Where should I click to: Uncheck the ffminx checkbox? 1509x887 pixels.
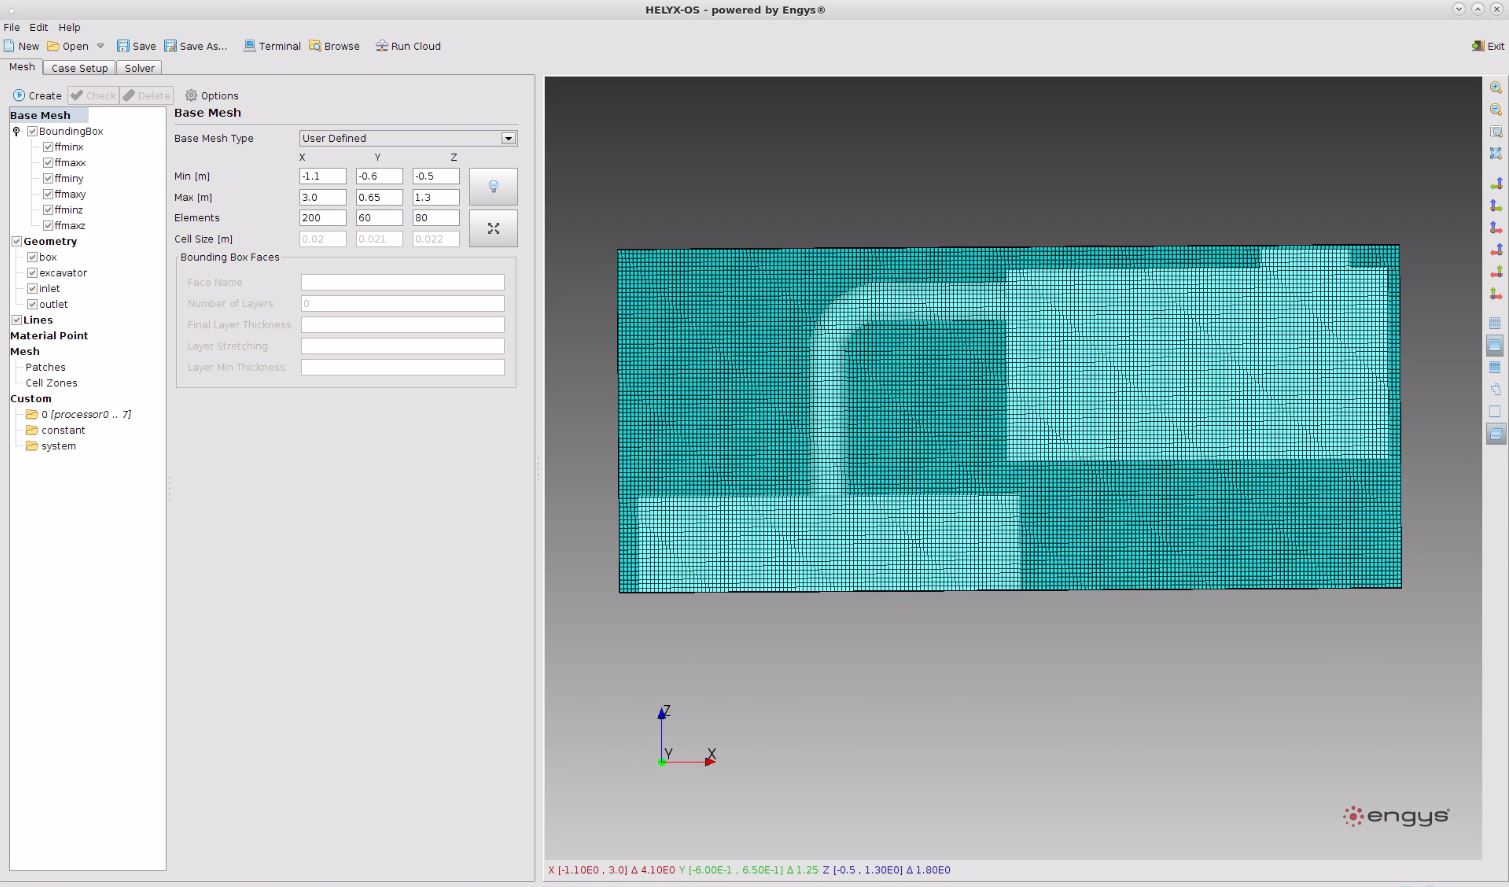48,147
